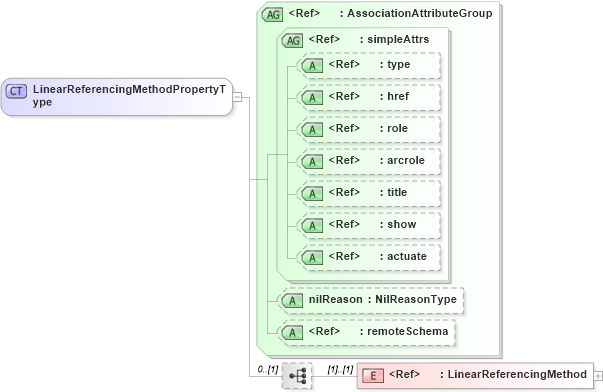Screen dimensions: 603x392
Task: Click the AG icon of simpleAttrs
Action: click(x=292, y=40)
